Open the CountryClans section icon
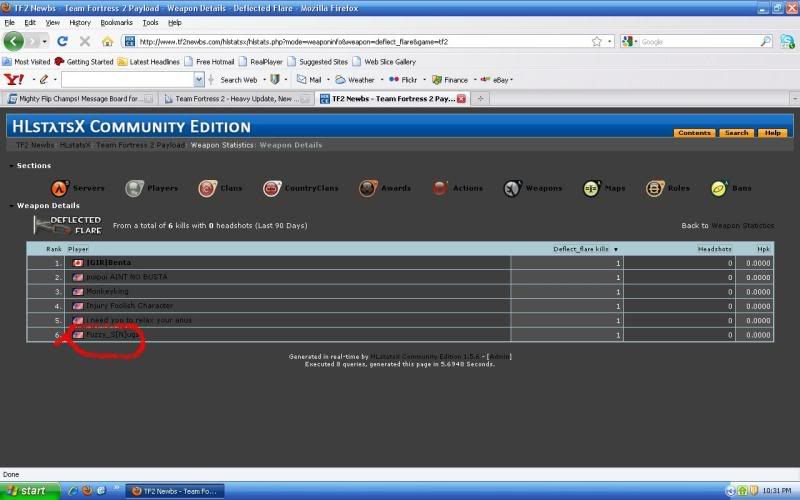Image resolution: width=800 pixels, height=500 pixels. click(x=272, y=188)
